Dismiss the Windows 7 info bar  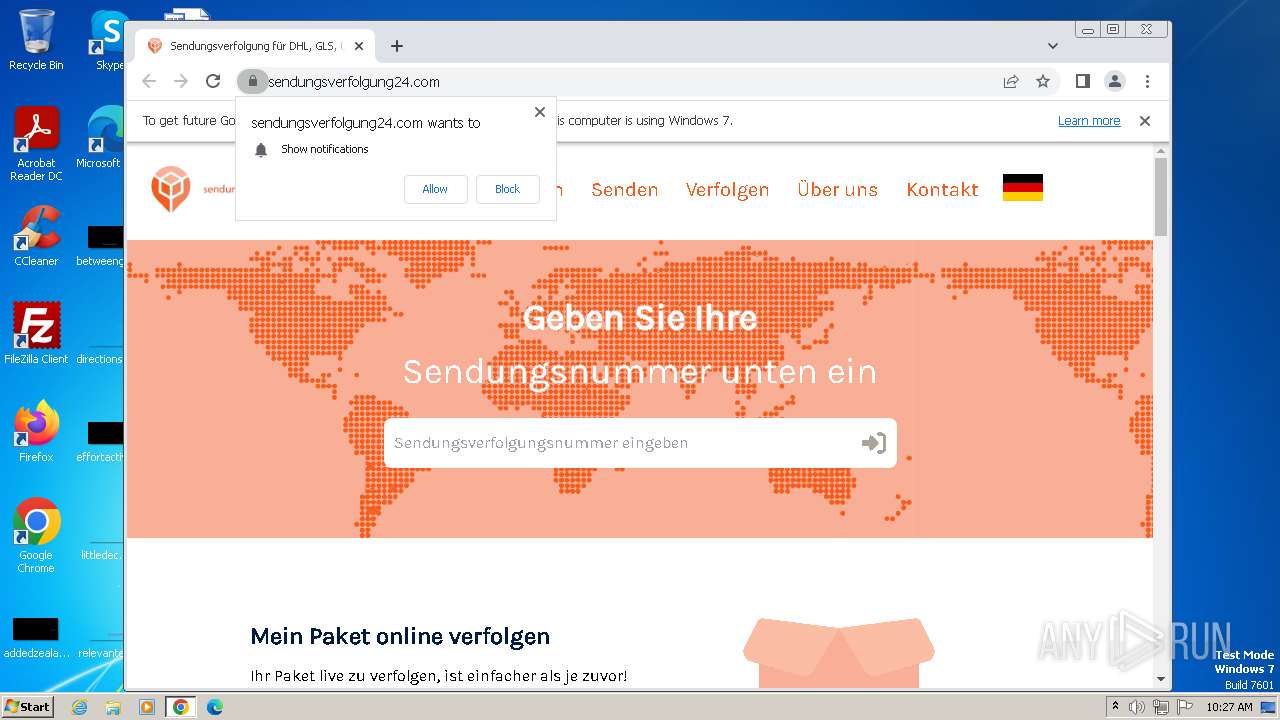[x=1145, y=121]
